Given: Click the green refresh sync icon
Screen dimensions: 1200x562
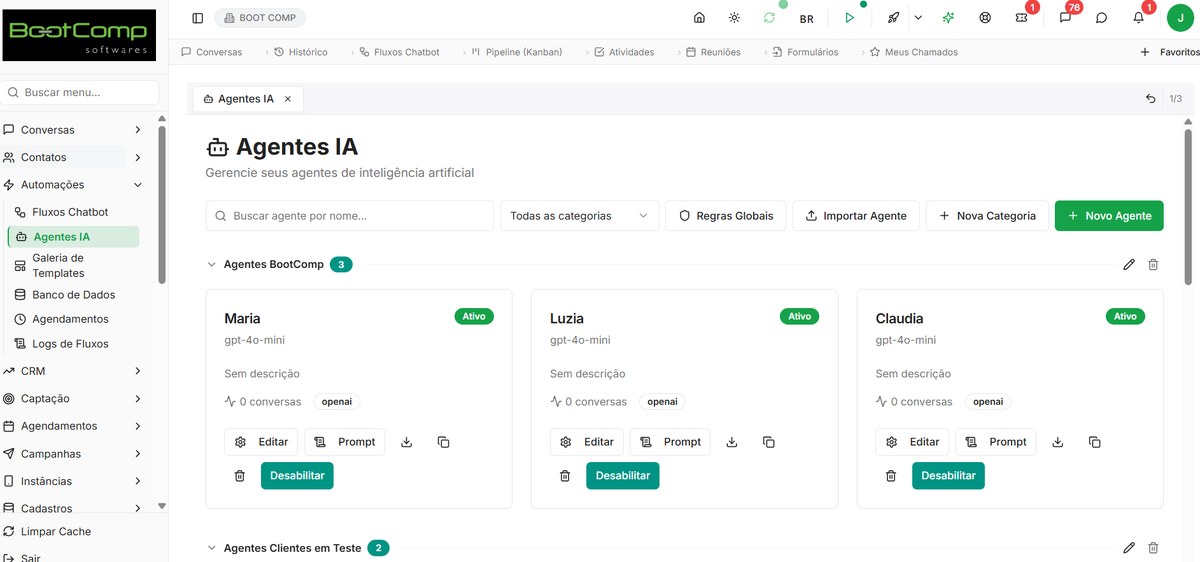Looking at the screenshot, I should point(769,18).
